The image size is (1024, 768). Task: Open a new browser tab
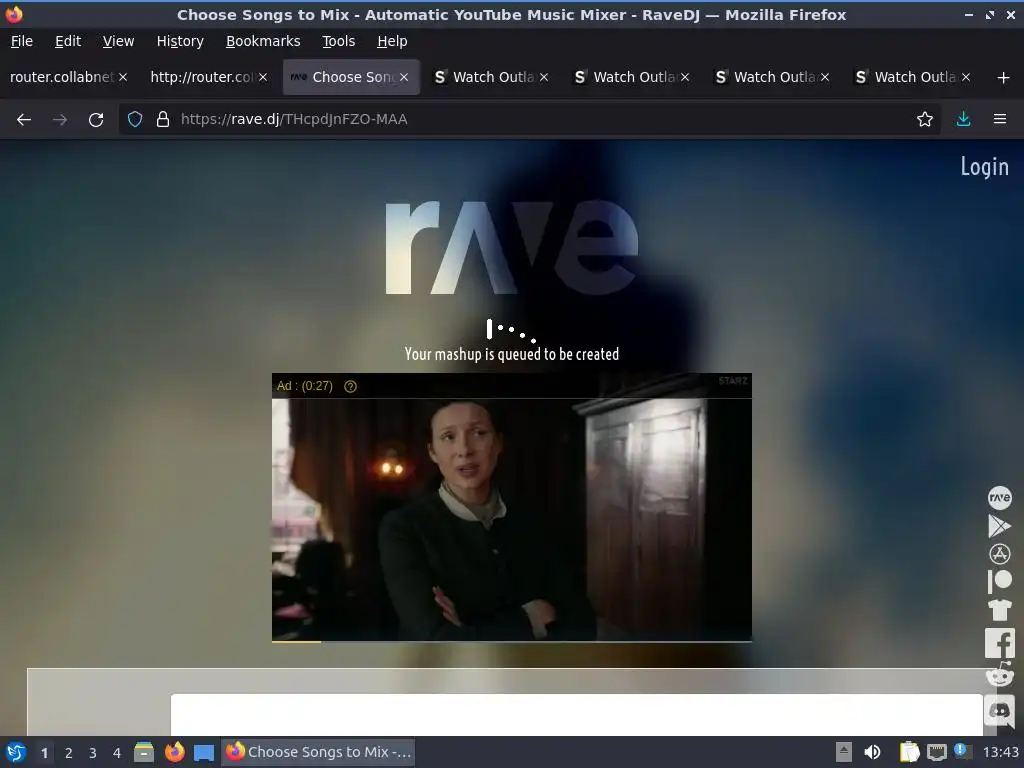[x=1003, y=78]
